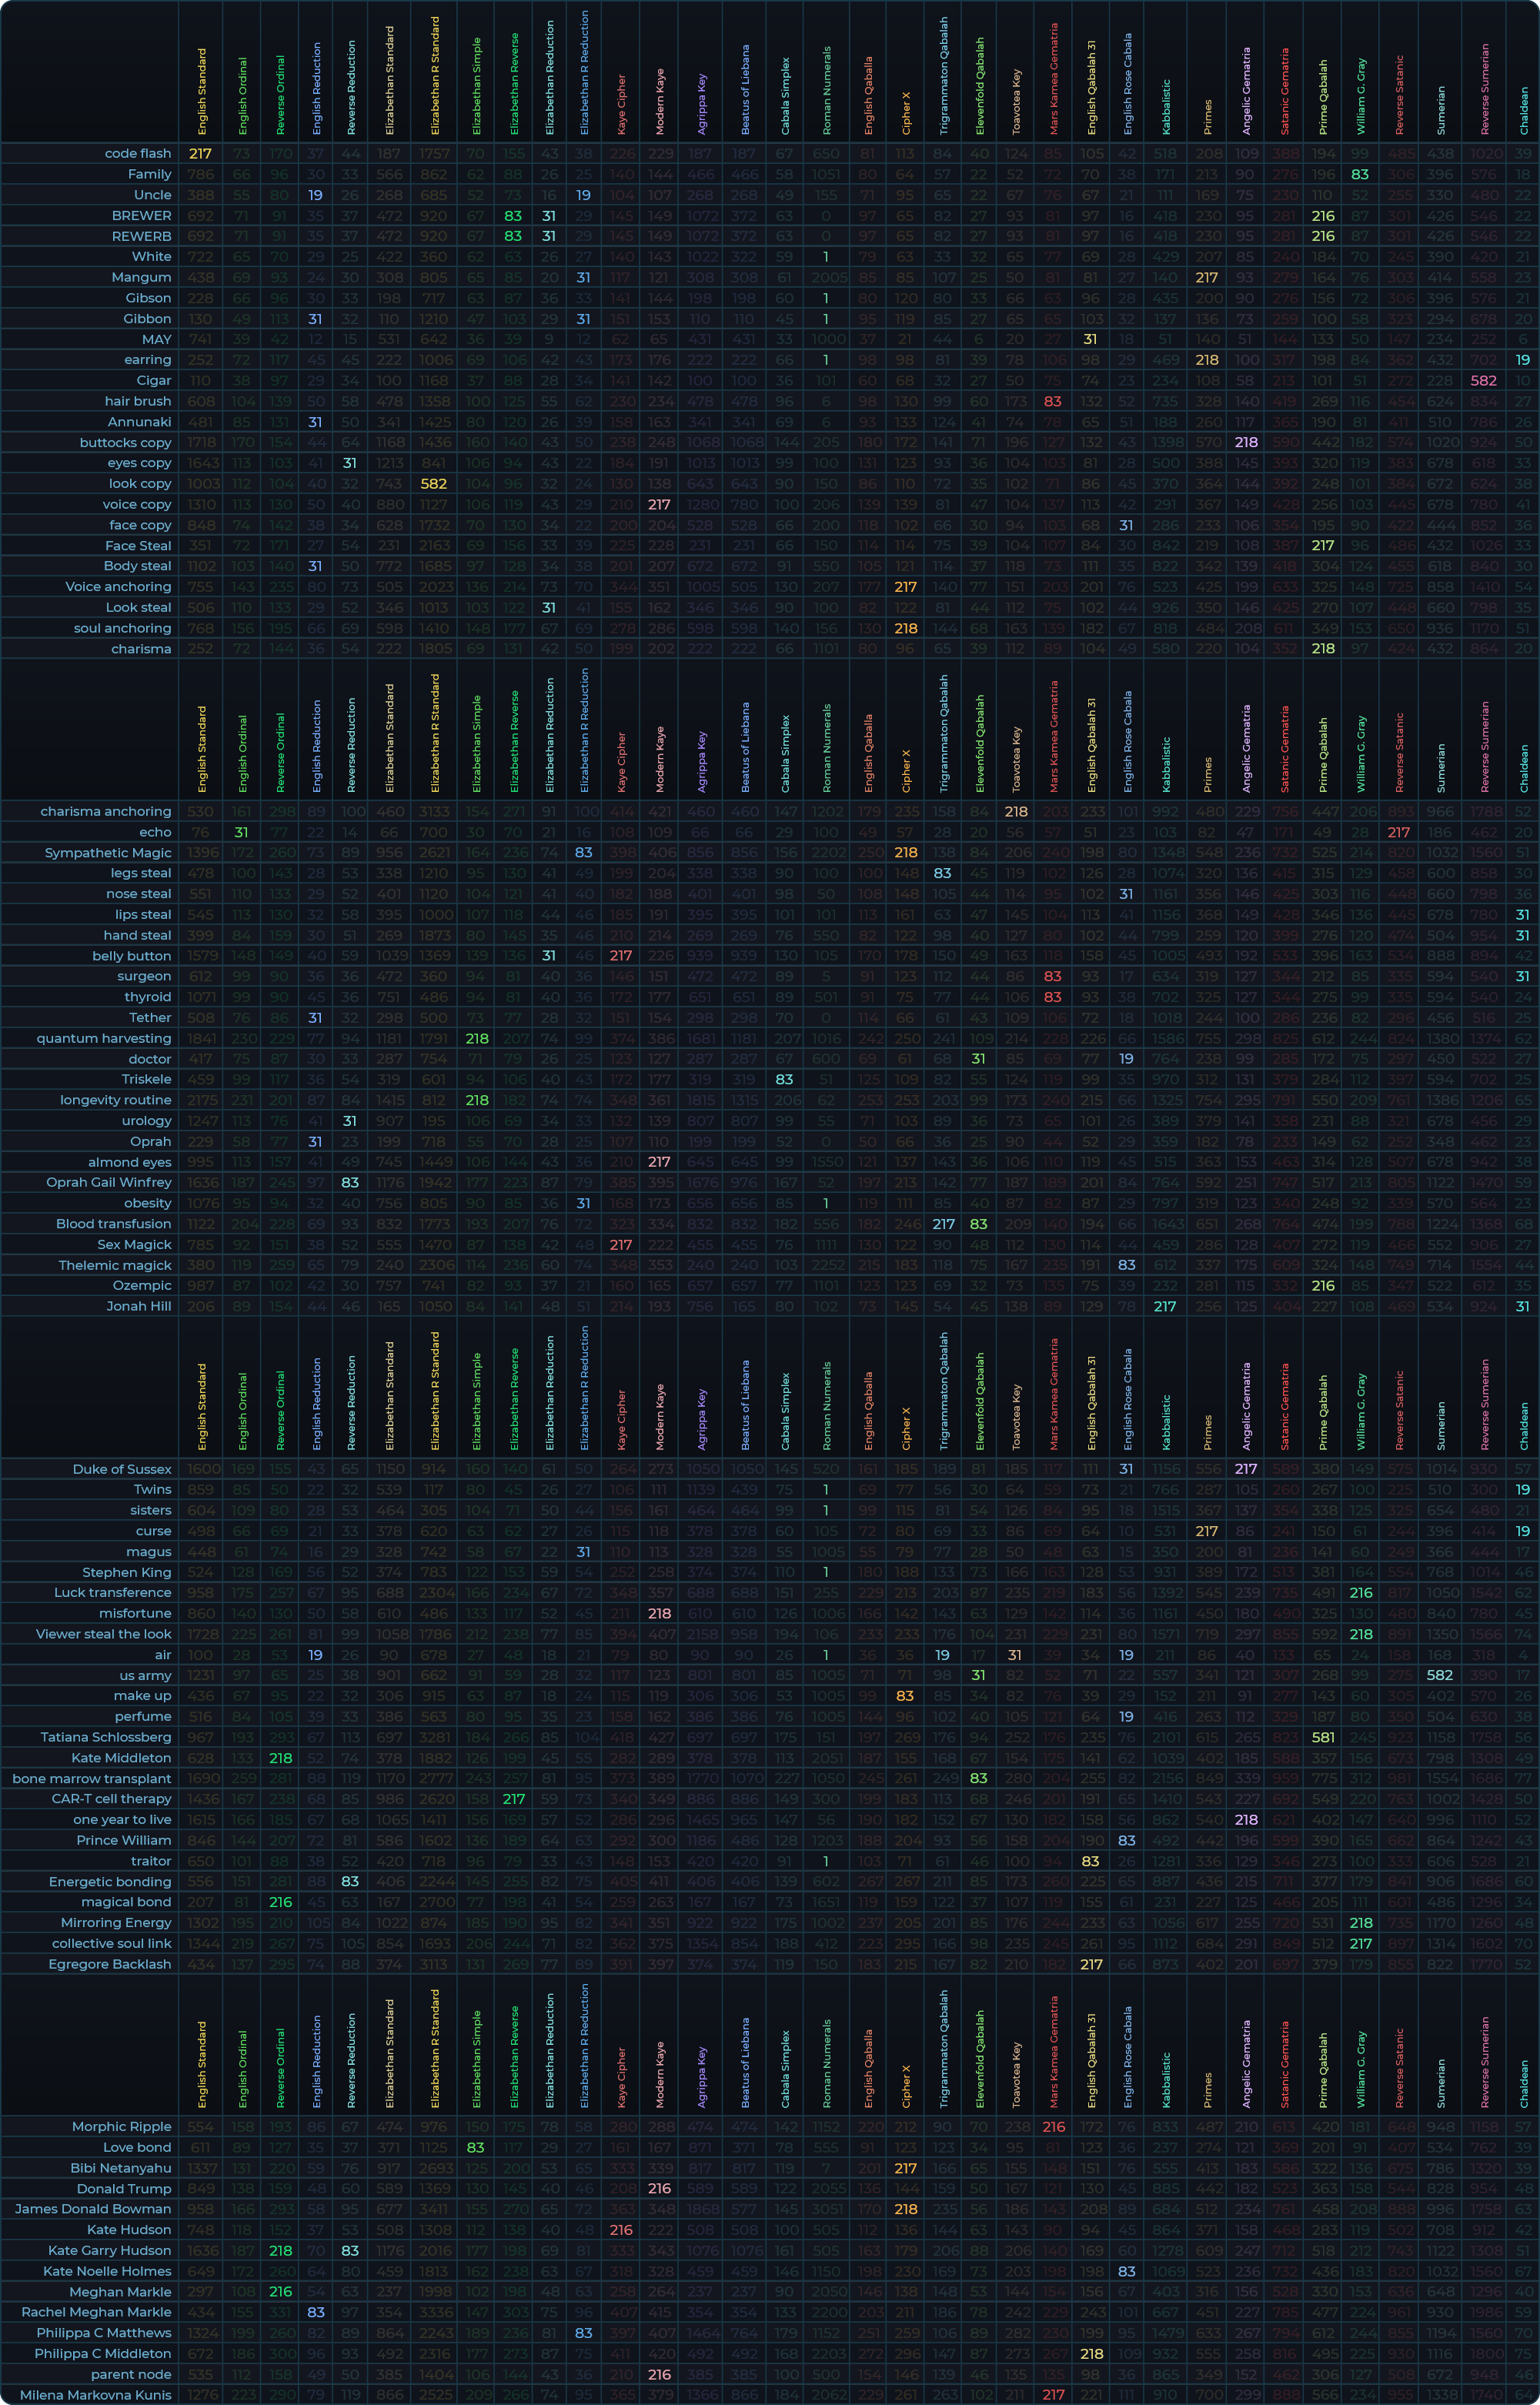Select highlighted 581 in Tatiana Schlossberg row
The image size is (1540, 2405).
(1323, 1737)
